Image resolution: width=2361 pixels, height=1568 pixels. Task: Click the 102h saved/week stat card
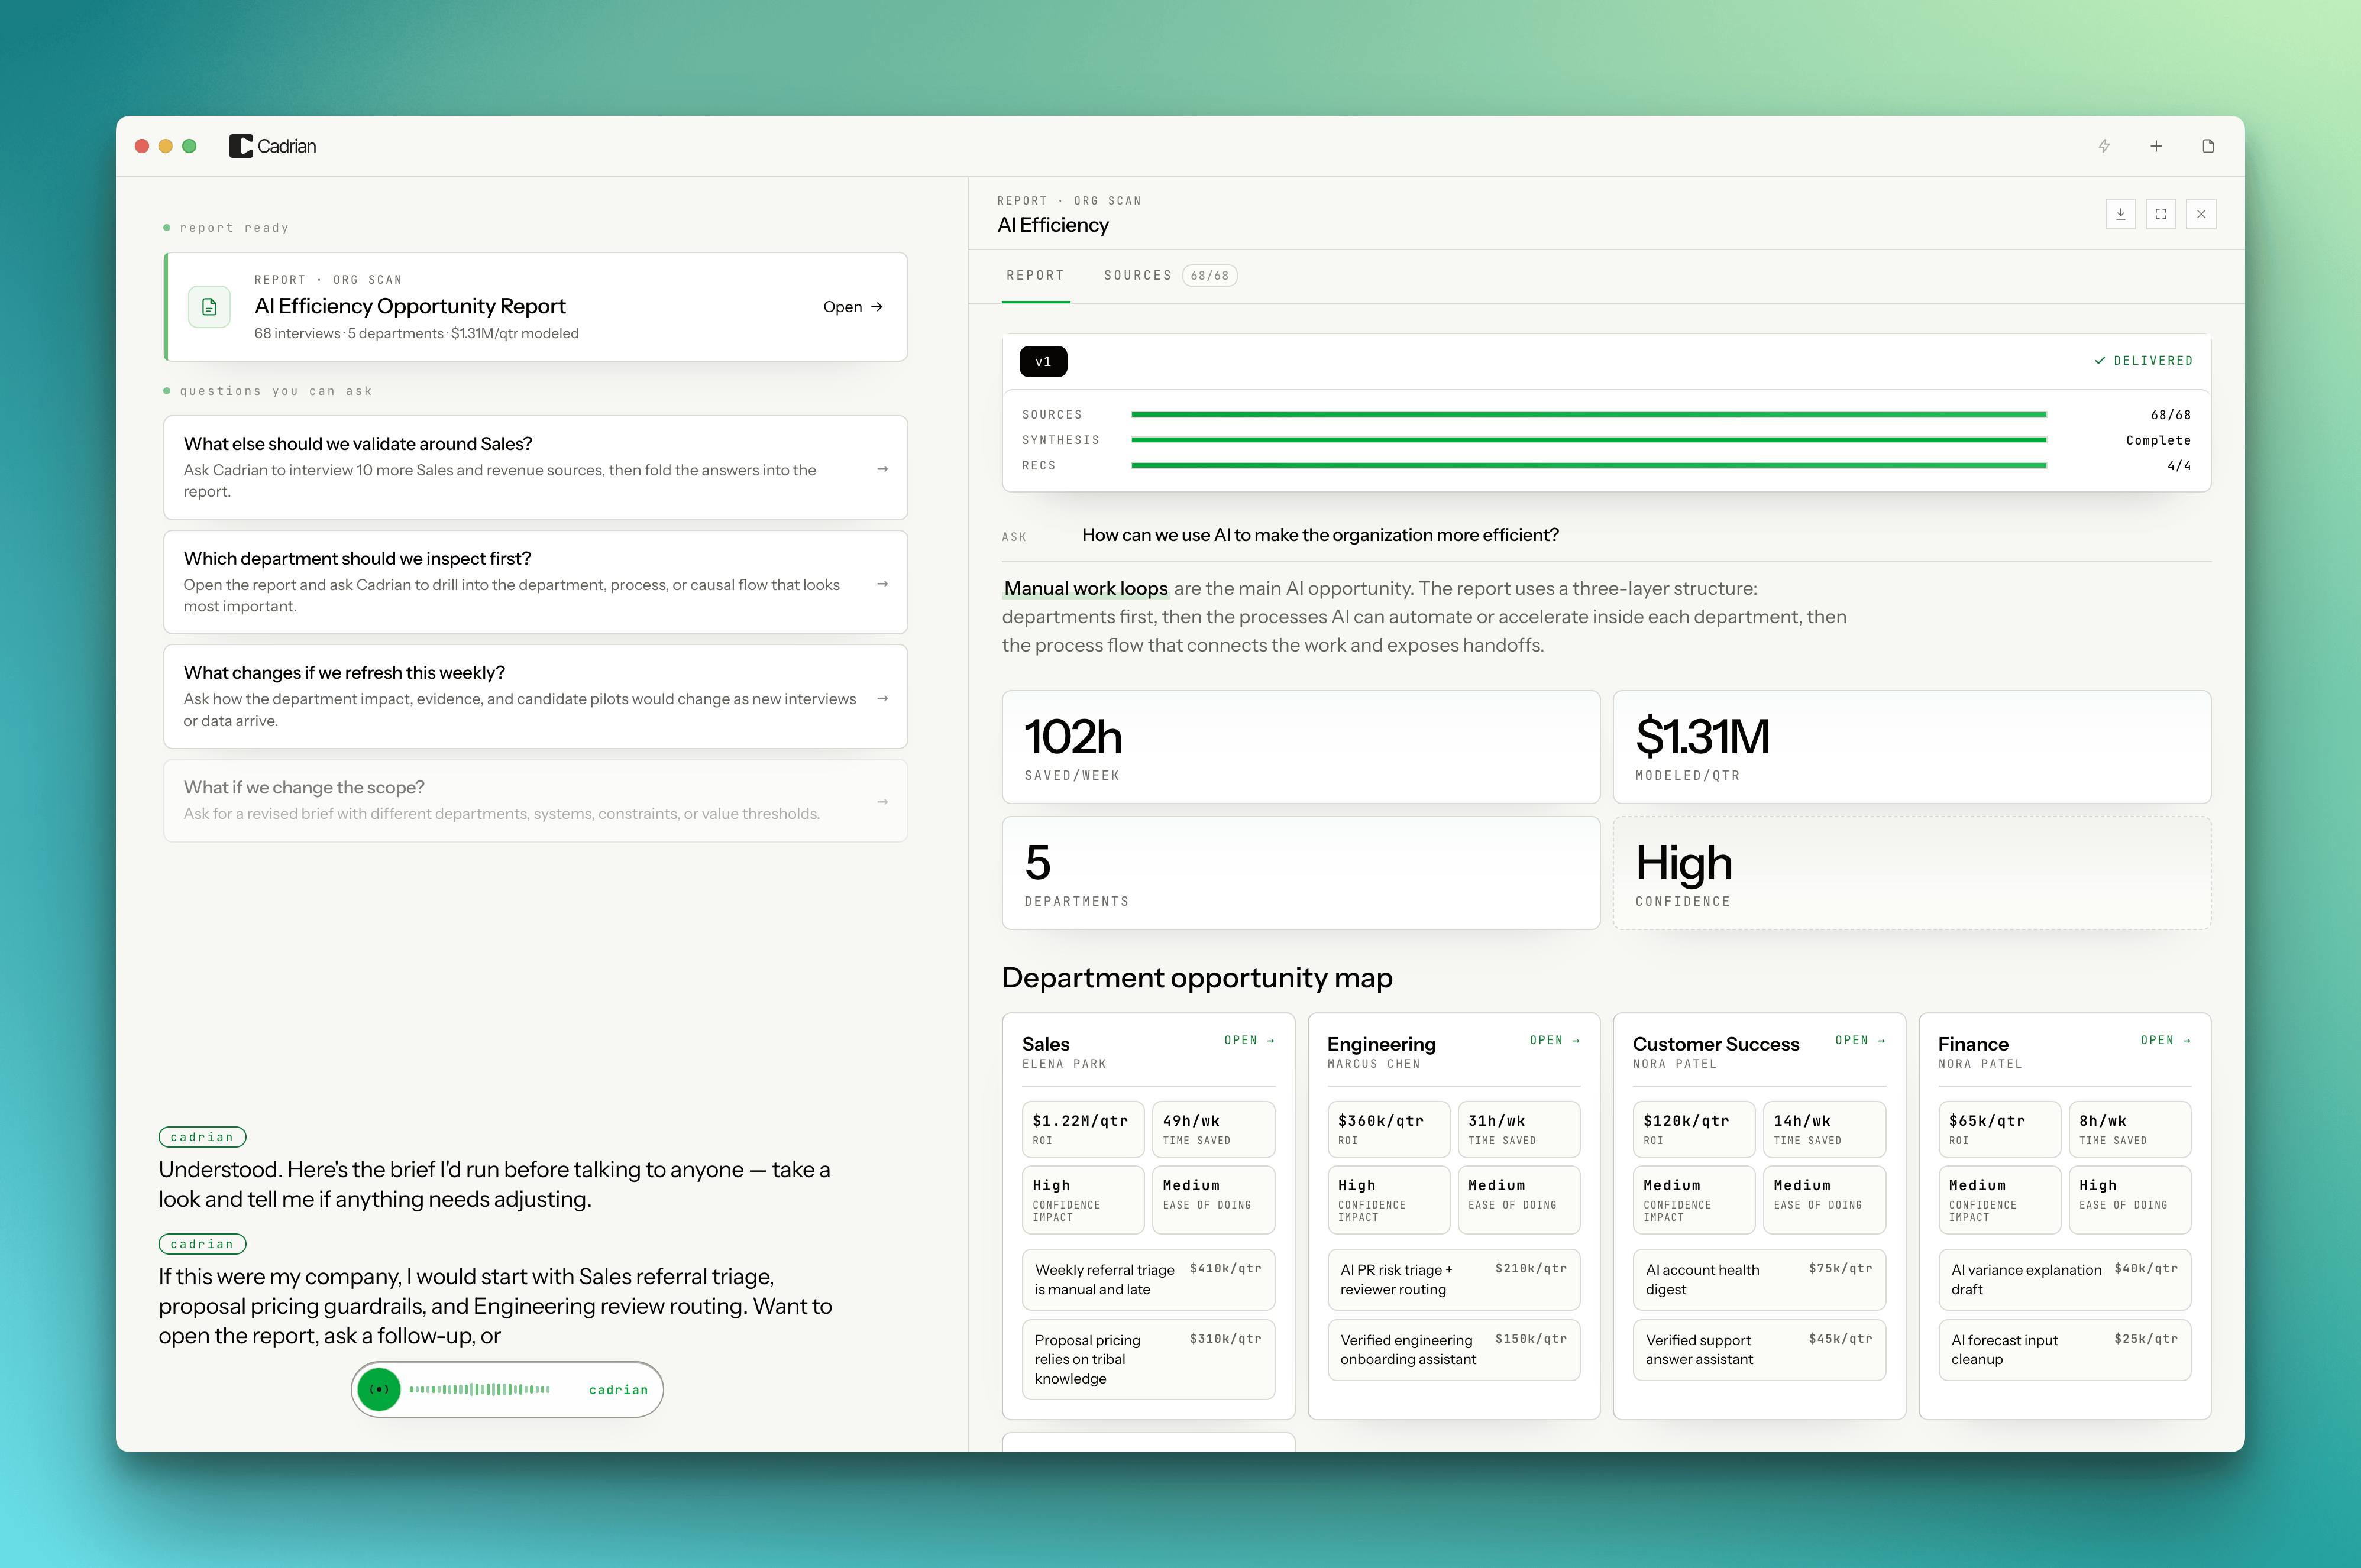click(x=1300, y=747)
